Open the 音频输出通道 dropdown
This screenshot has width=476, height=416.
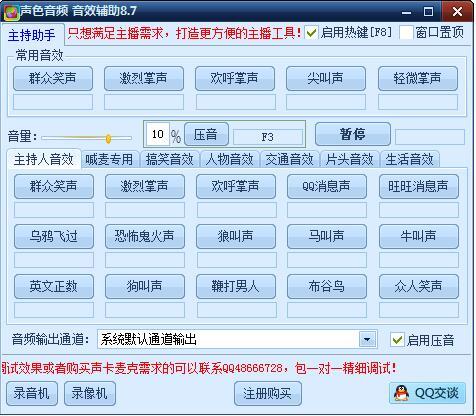367,340
